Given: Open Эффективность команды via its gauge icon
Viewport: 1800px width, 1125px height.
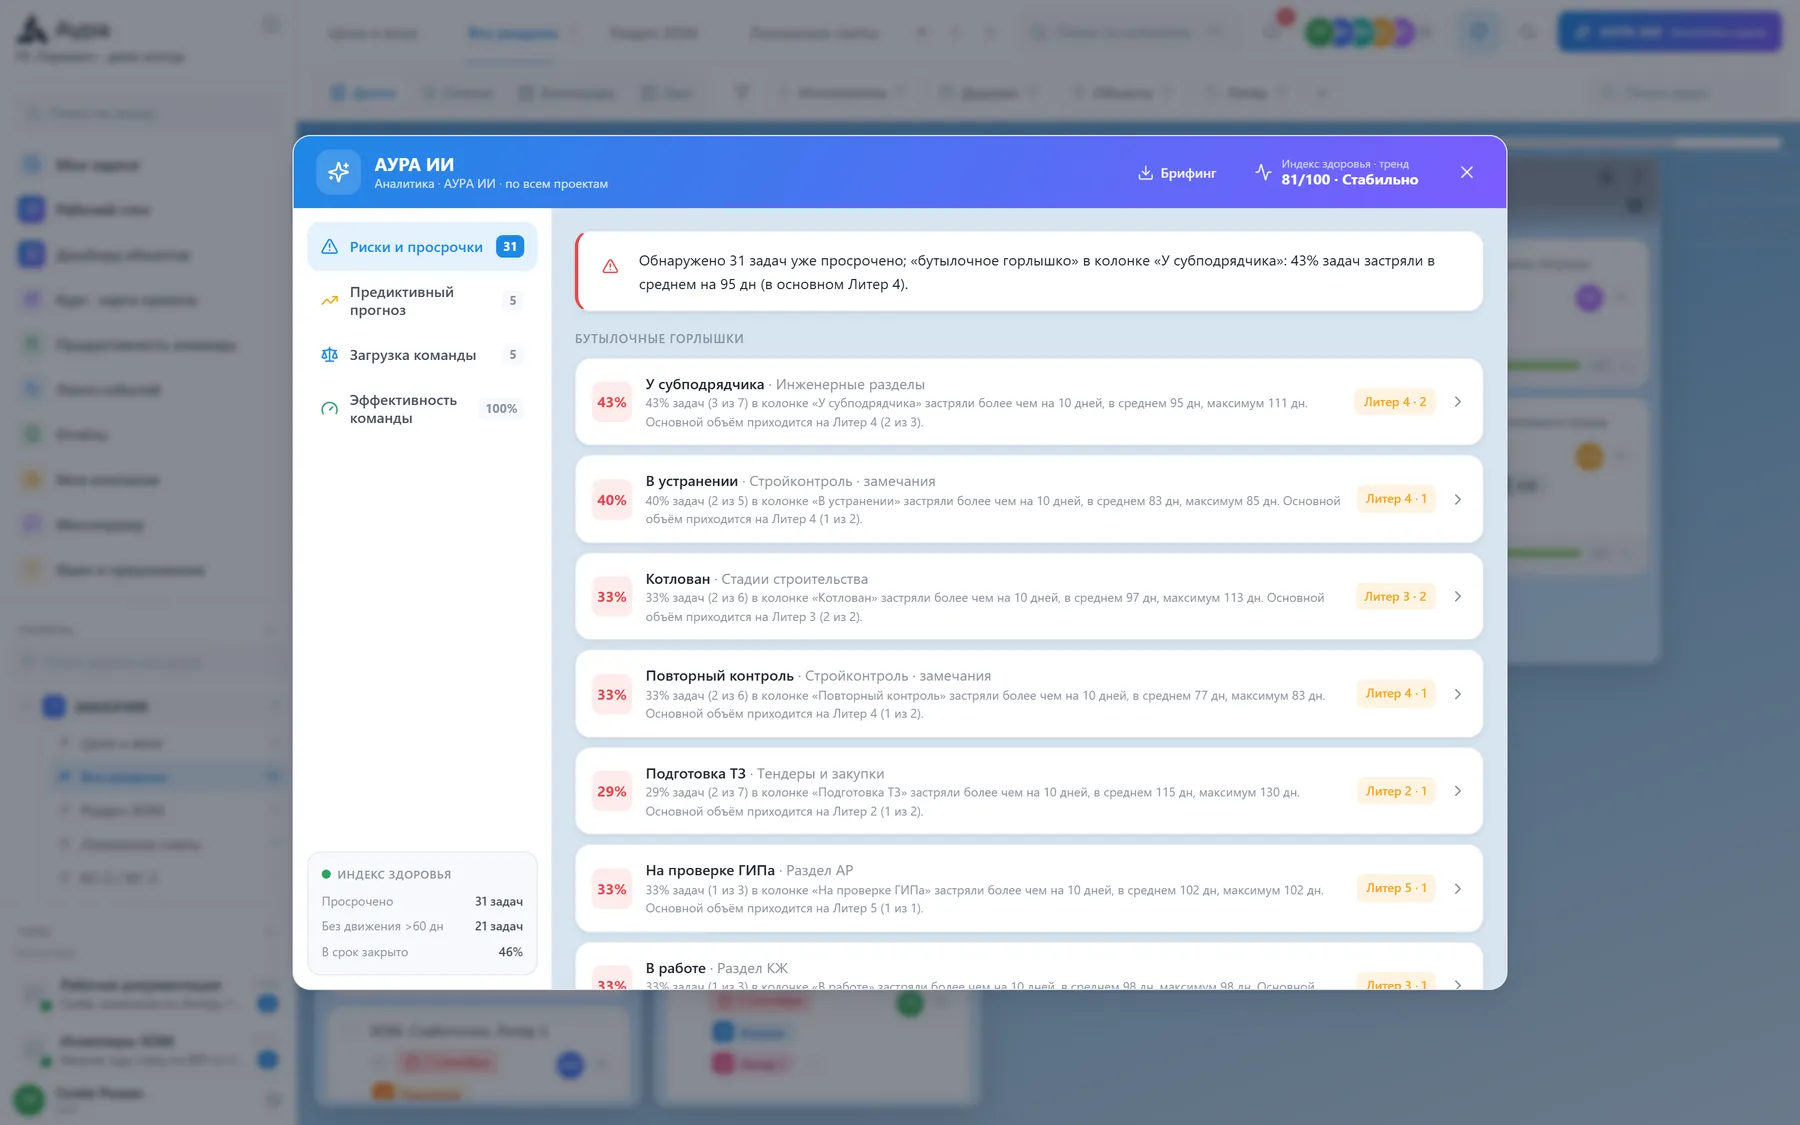Looking at the screenshot, I should [329, 409].
